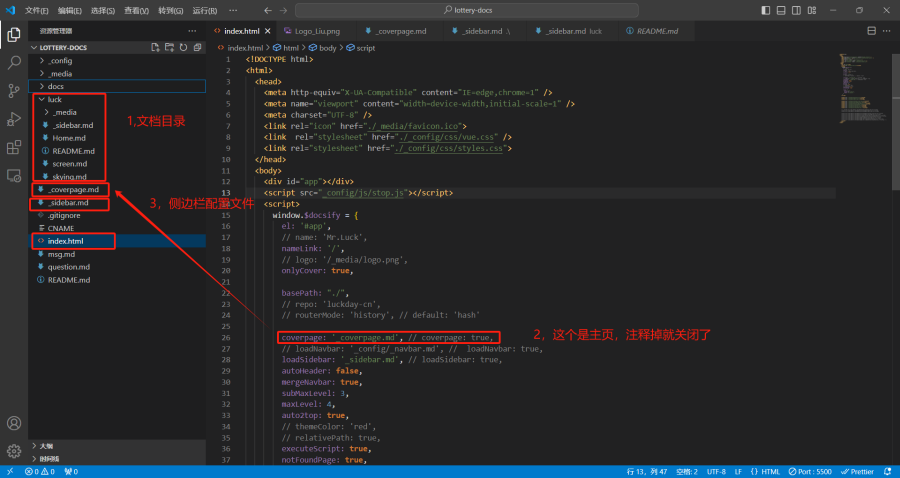Open the Search view in activity bar
This screenshot has width=900, height=478.
(14, 62)
